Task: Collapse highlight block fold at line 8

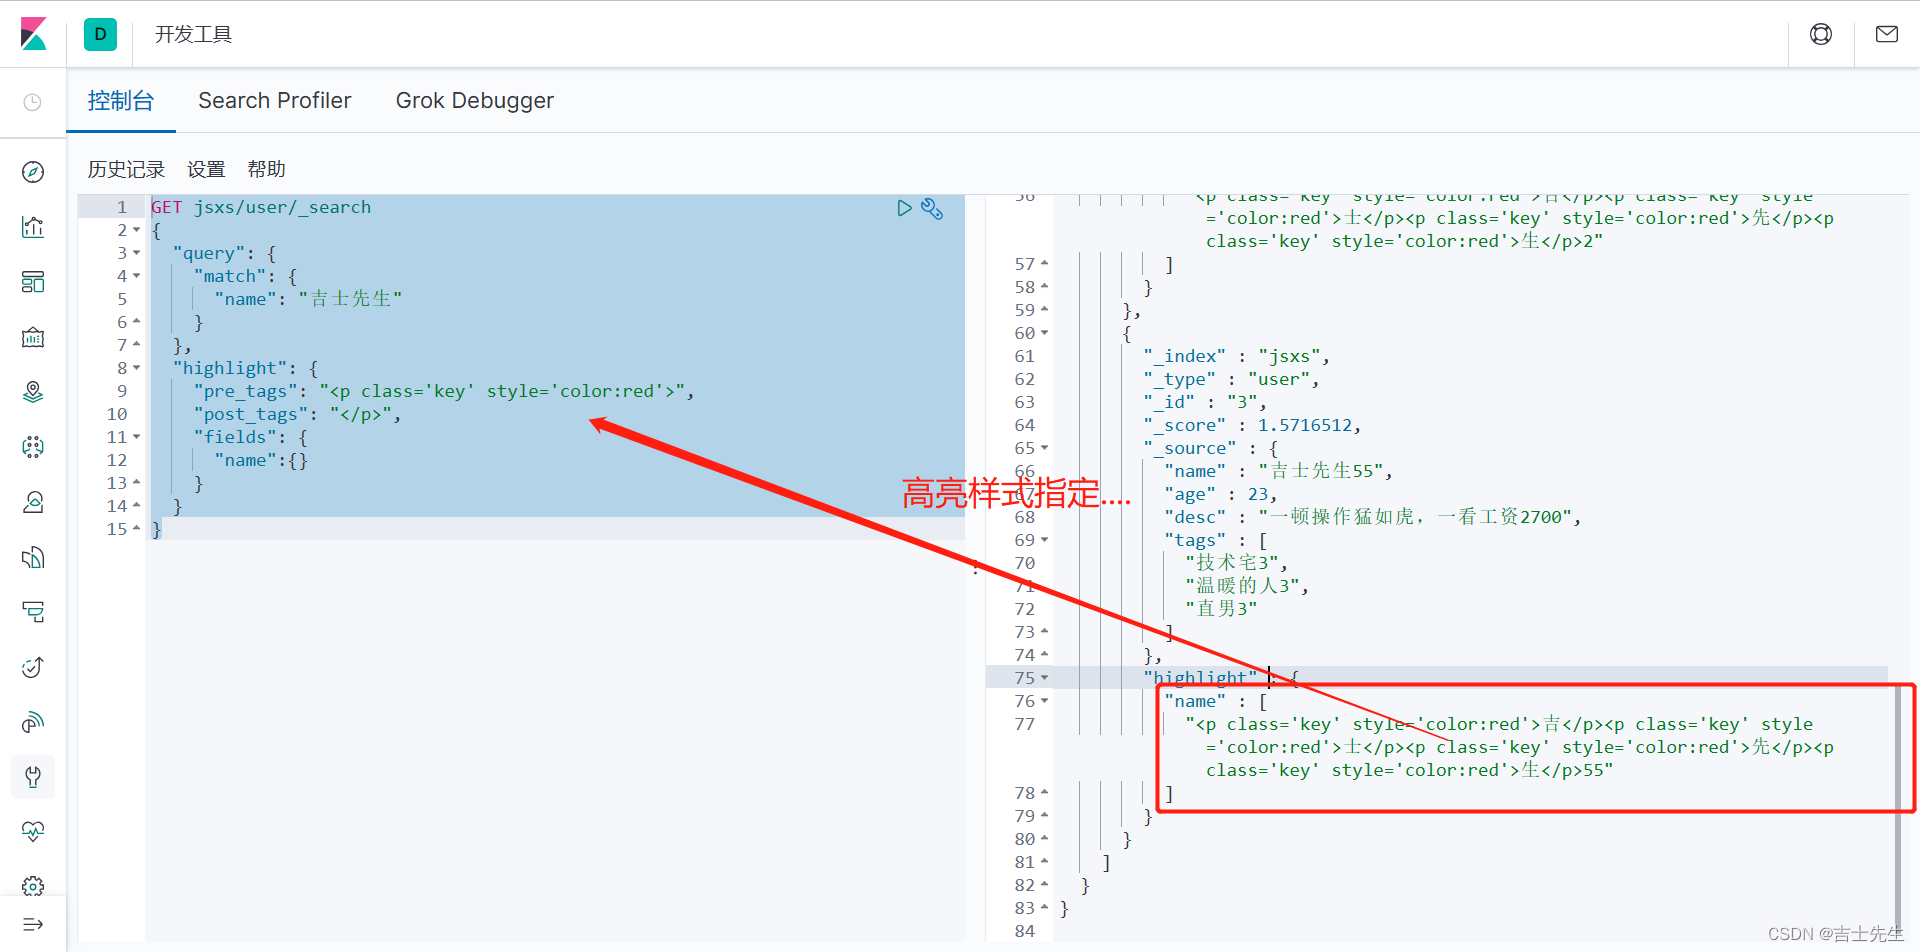Action: (x=137, y=368)
